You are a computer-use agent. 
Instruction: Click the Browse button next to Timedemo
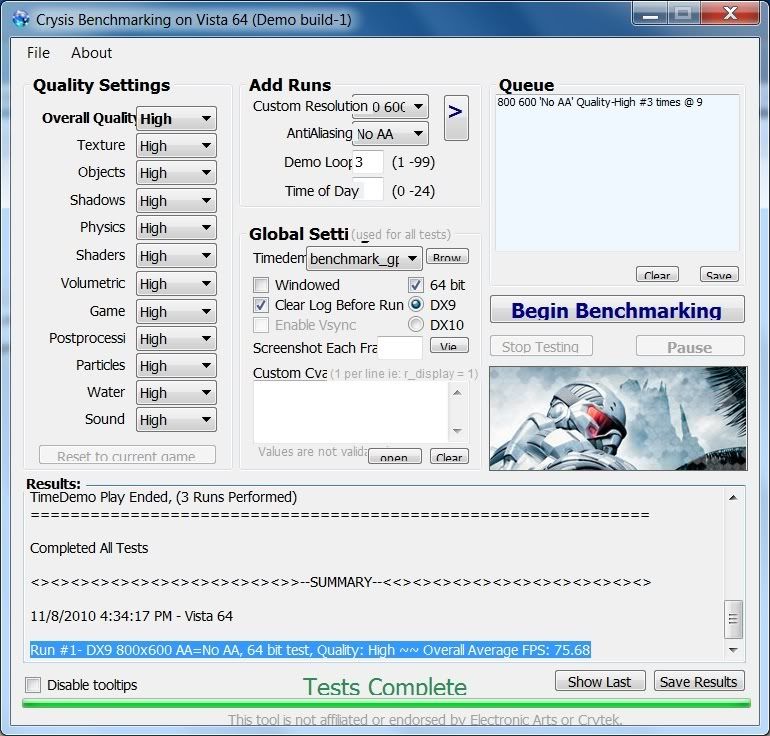447,256
